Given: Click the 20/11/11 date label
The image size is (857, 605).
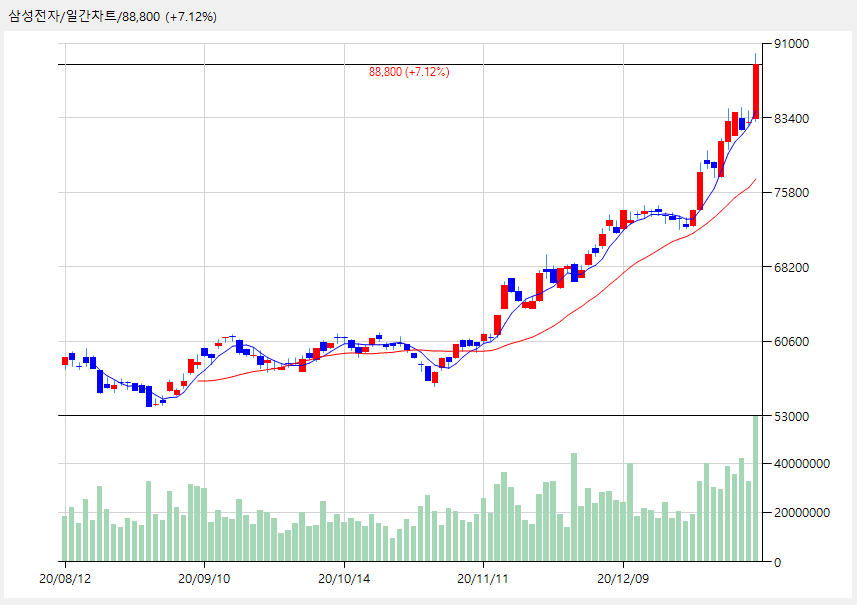Looking at the screenshot, I should pos(483,579).
